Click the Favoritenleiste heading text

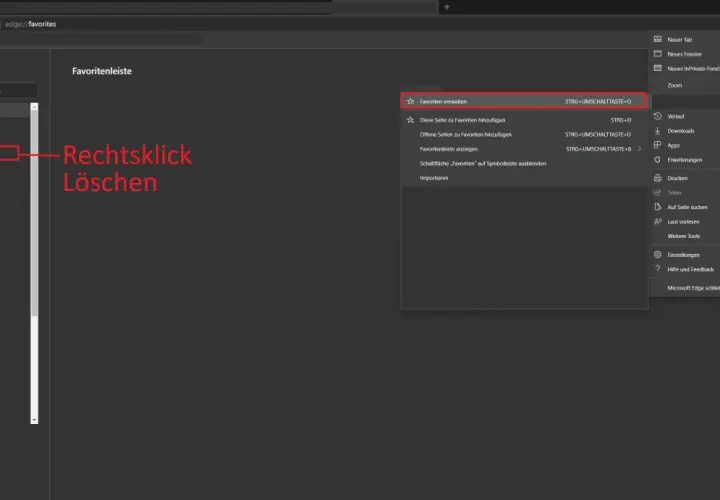(x=102, y=71)
